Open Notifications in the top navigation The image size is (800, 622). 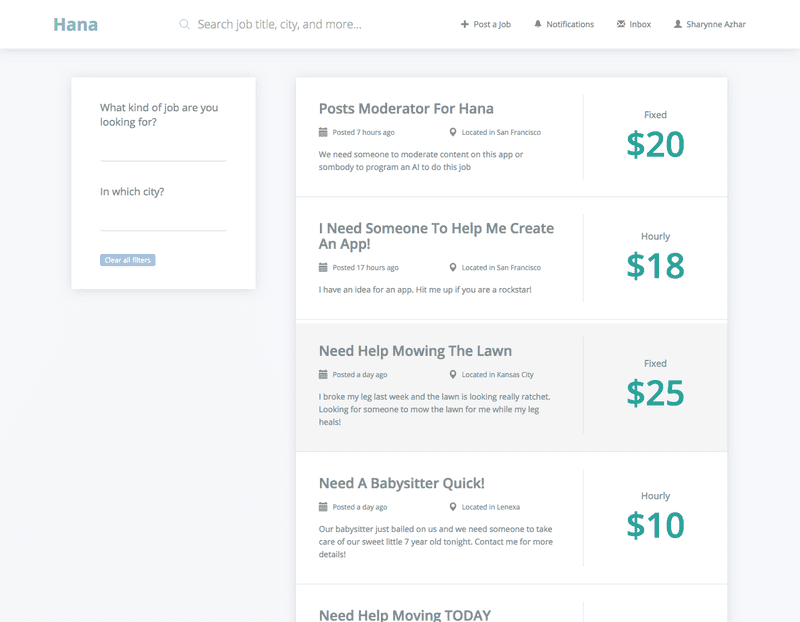click(570, 24)
